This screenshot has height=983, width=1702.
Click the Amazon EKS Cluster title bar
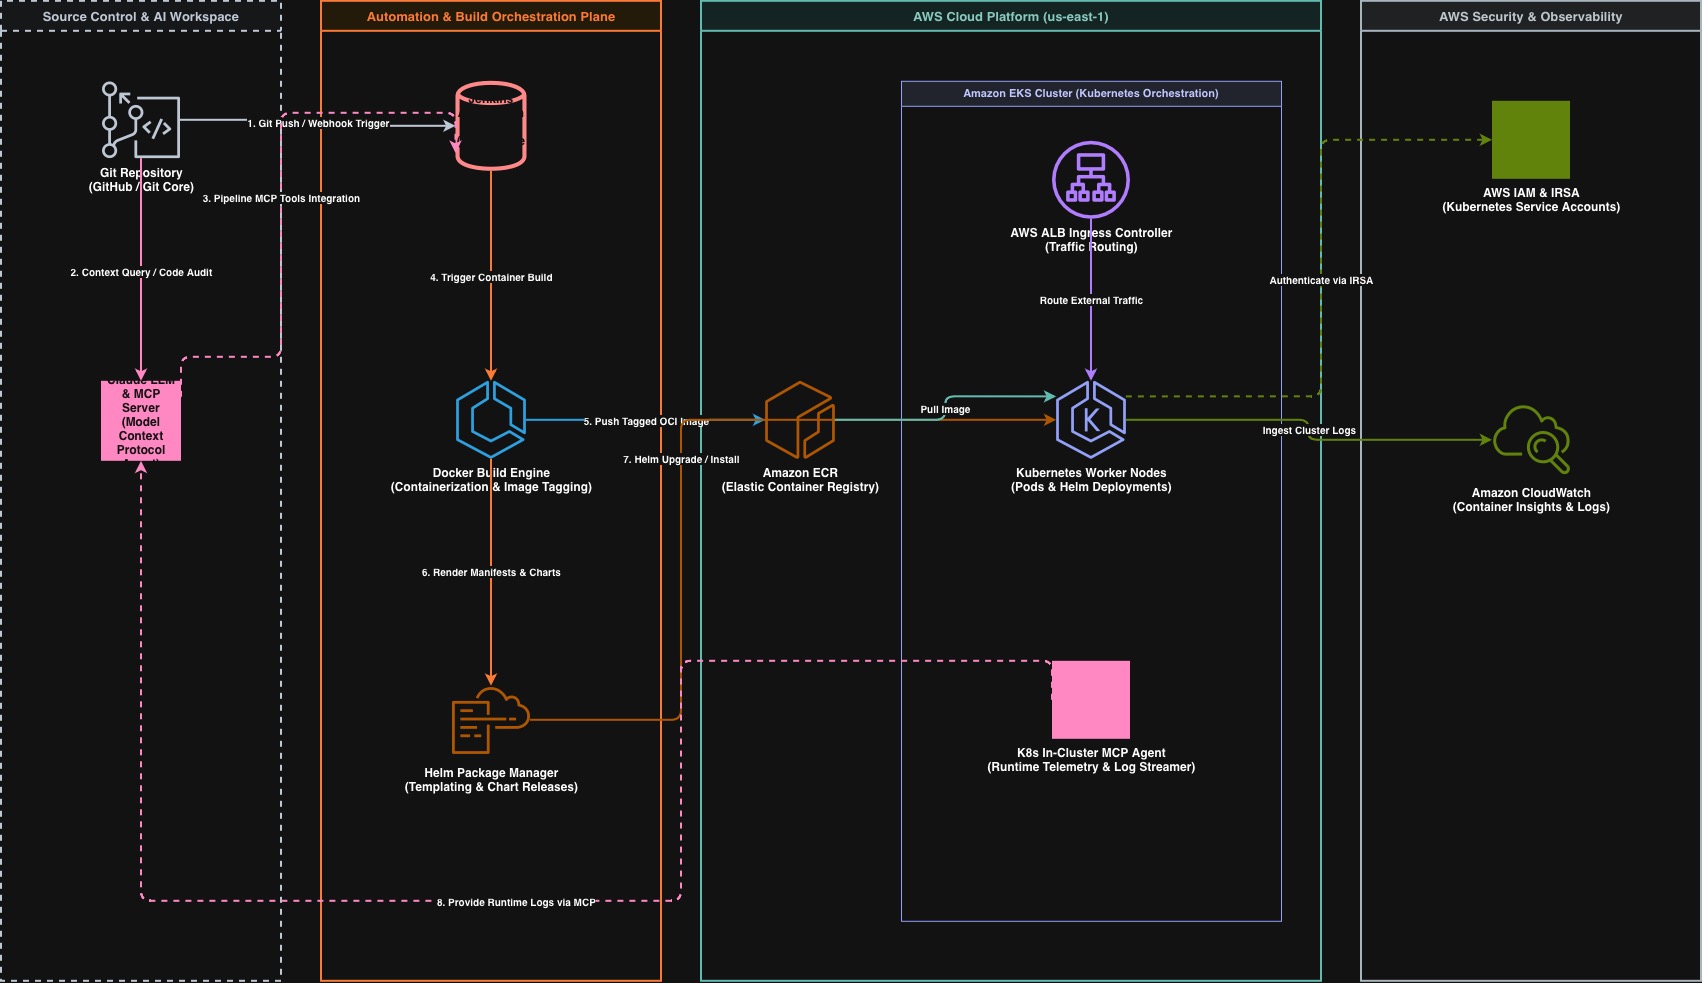pyautogui.click(x=1091, y=93)
